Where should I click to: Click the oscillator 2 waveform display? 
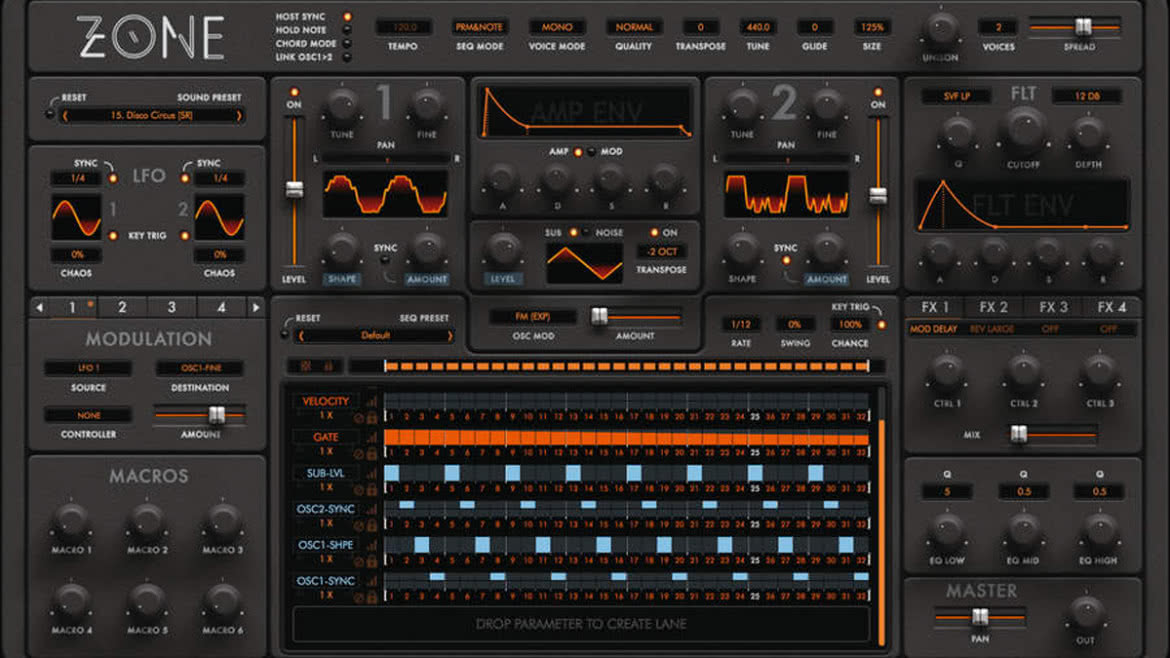pyautogui.click(x=786, y=194)
